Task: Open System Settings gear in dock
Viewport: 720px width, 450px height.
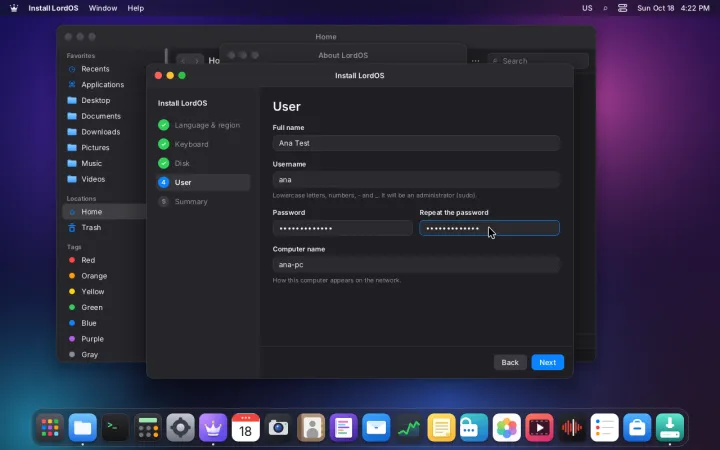Action: pyautogui.click(x=180, y=428)
